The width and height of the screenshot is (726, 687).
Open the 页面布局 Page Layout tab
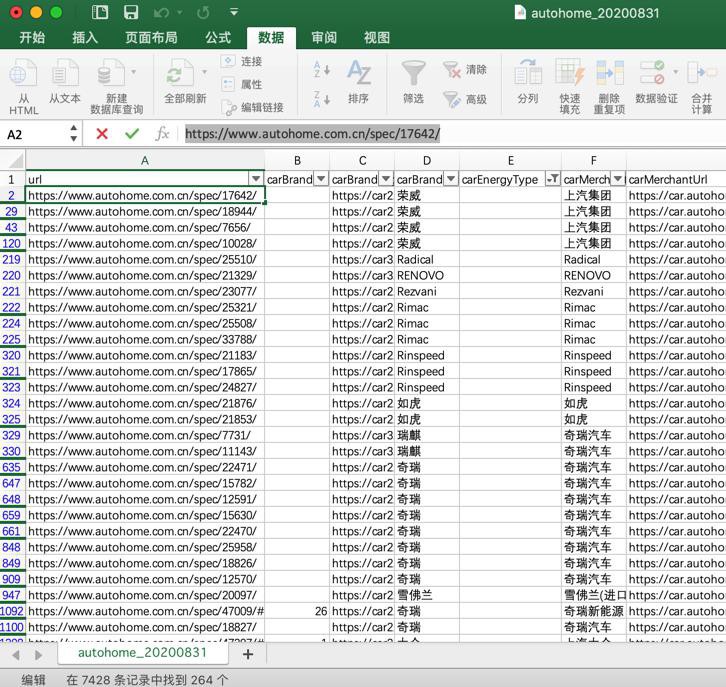coord(151,37)
